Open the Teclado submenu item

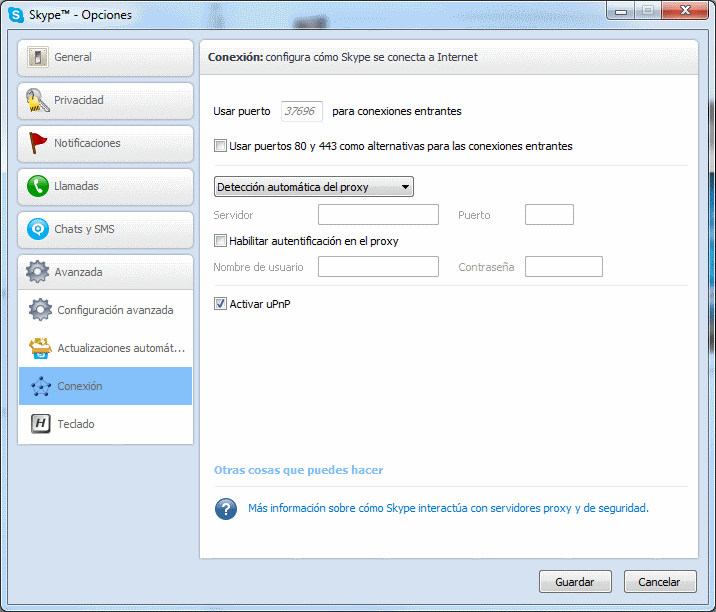[x=105, y=424]
